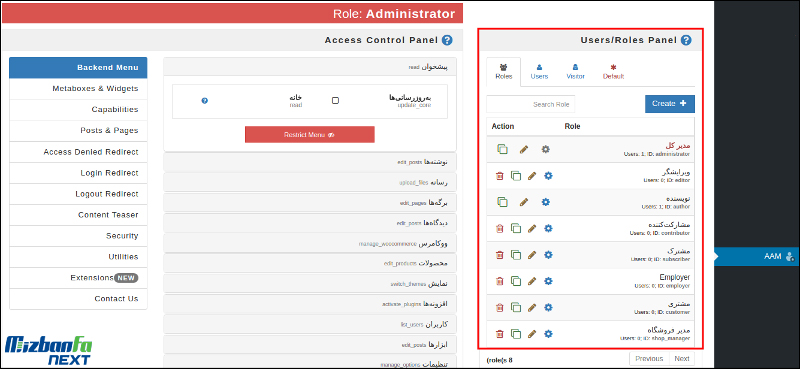Image resolution: width=800 pixels, height=369 pixels.
Task: Clone the administrator role
Action: coord(503,150)
